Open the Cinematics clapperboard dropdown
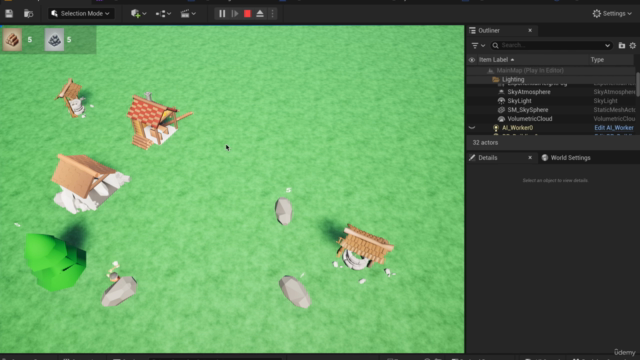 click(188, 14)
